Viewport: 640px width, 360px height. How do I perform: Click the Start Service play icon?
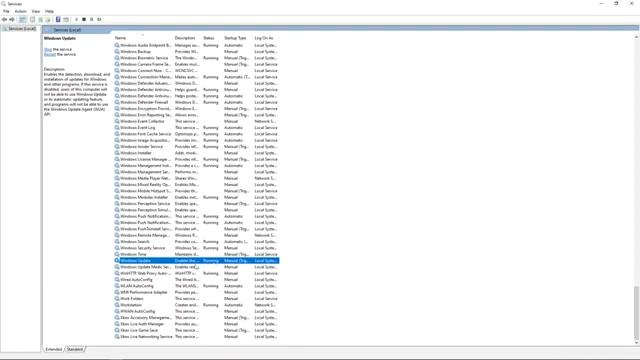click(76, 20)
